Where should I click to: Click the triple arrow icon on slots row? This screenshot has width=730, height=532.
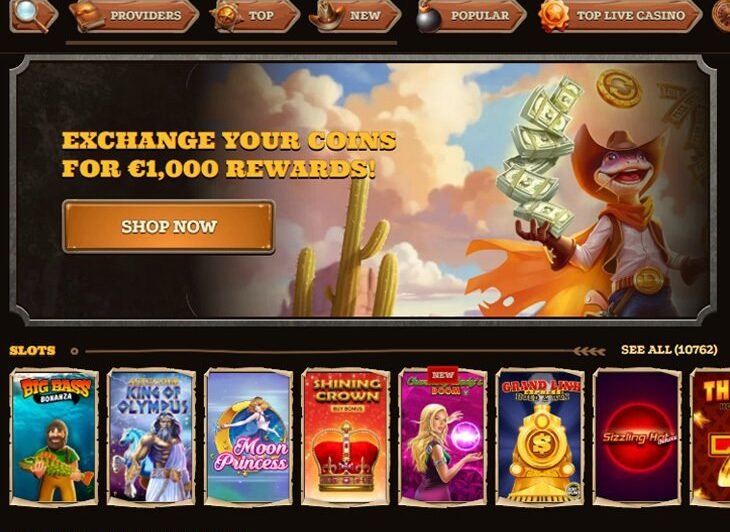589,351
